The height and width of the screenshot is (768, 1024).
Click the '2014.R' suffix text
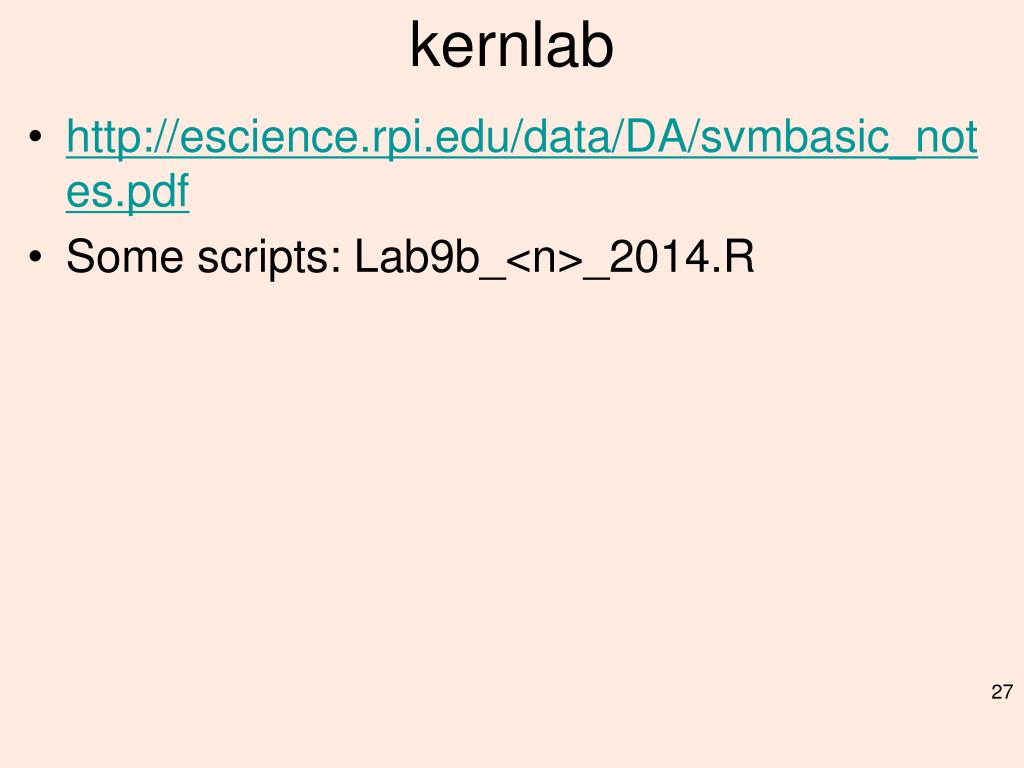pos(681,257)
